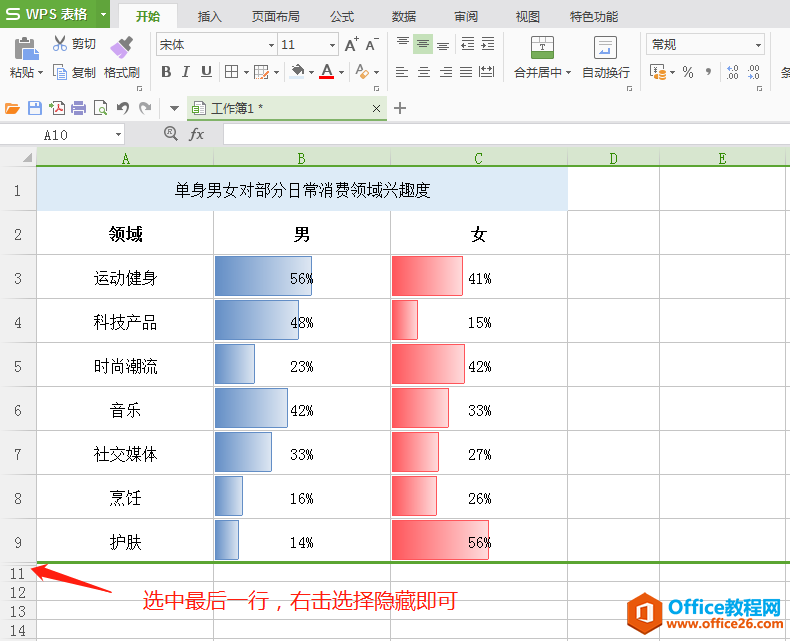Click the Paste (粘贴) icon
This screenshot has width=790, height=641.
click(26, 49)
